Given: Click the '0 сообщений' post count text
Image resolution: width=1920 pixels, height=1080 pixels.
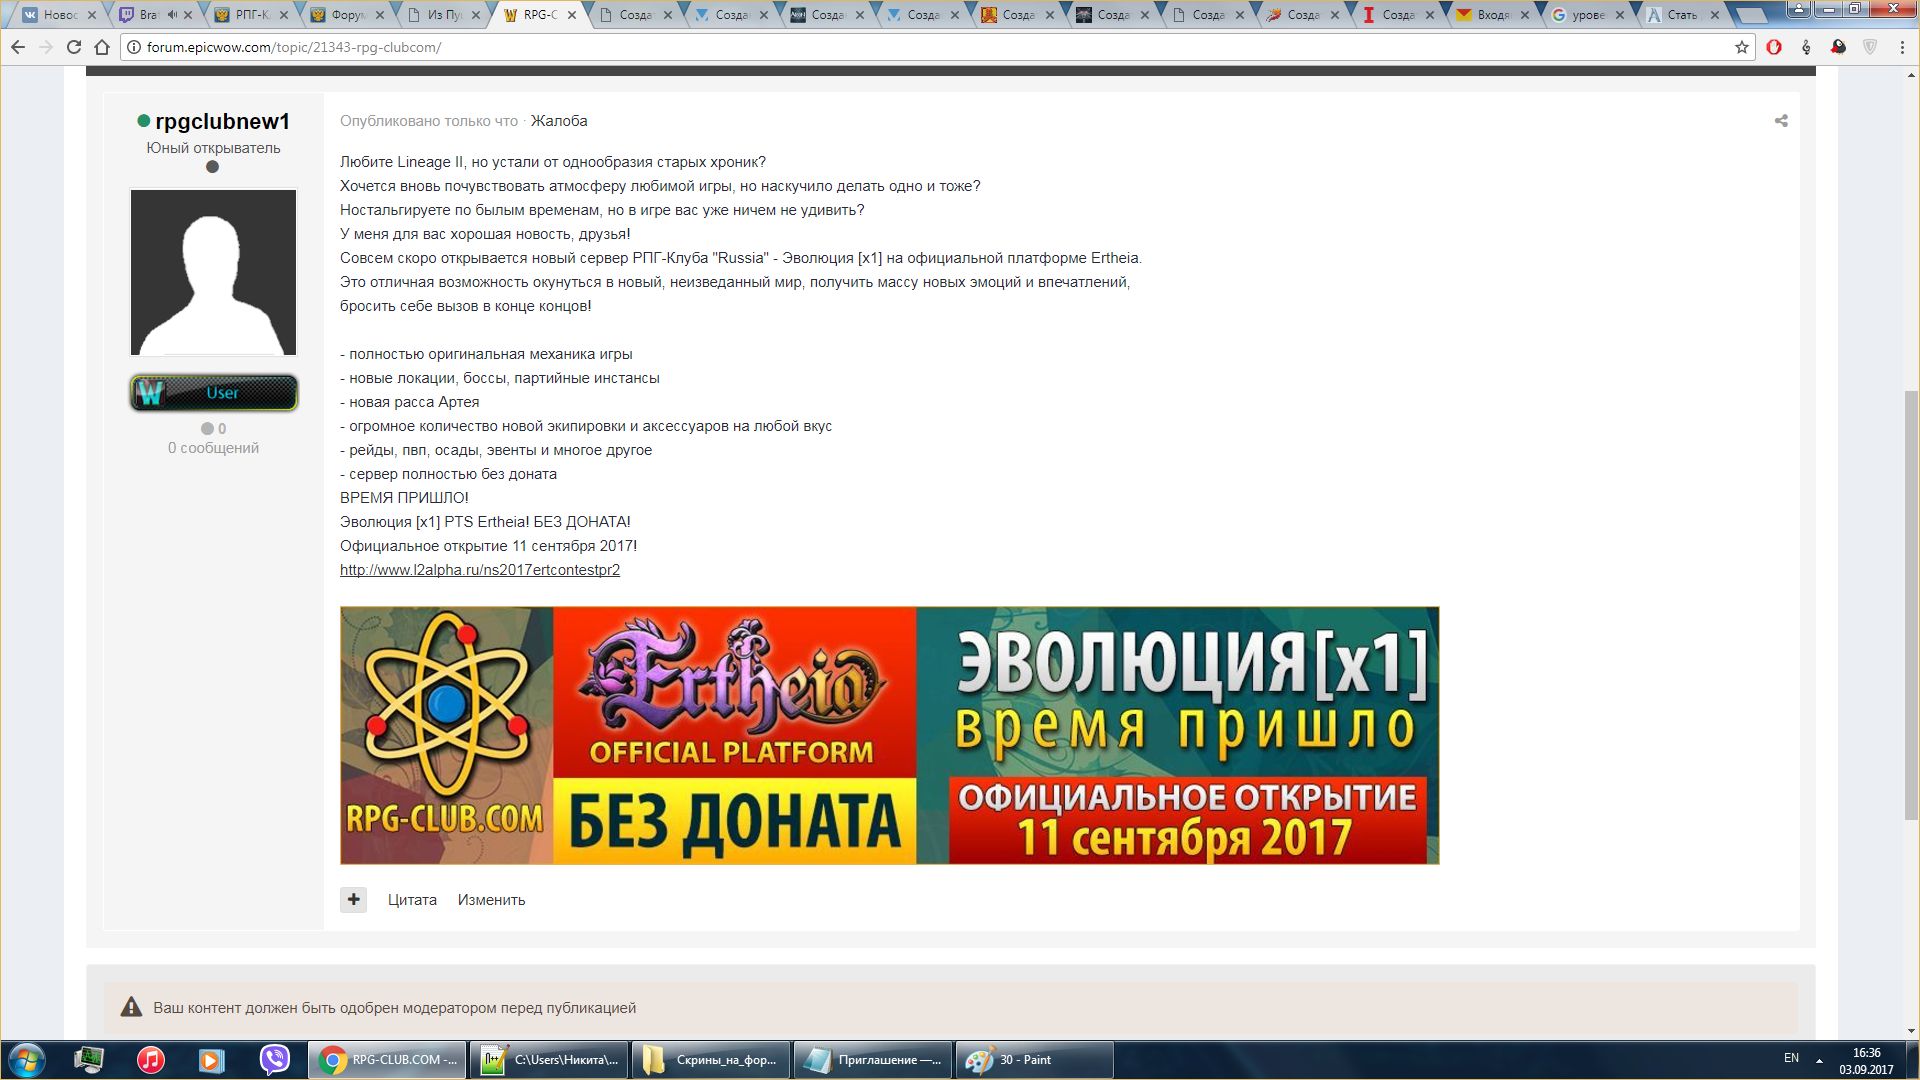Looking at the screenshot, I should coord(213,448).
